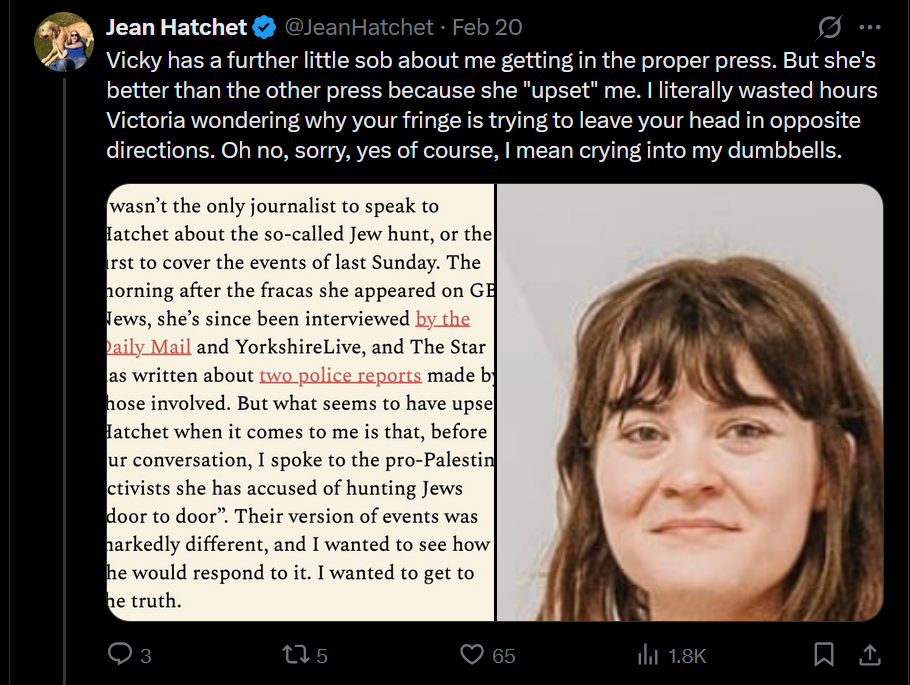The image size is (910, 685).
Task: Like the tweet with the heart icon
Action: point(472,655)
